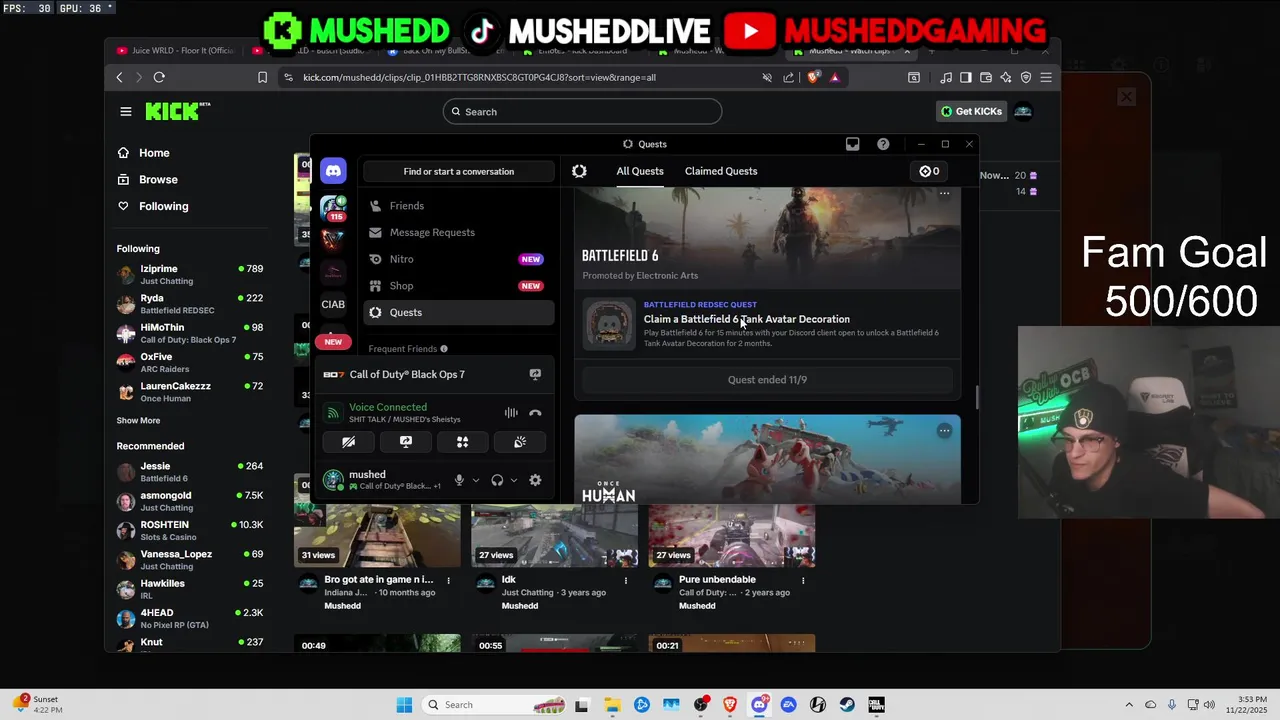Bookmark this page in Brave
1280x720 pixels.
click(262, 77)
